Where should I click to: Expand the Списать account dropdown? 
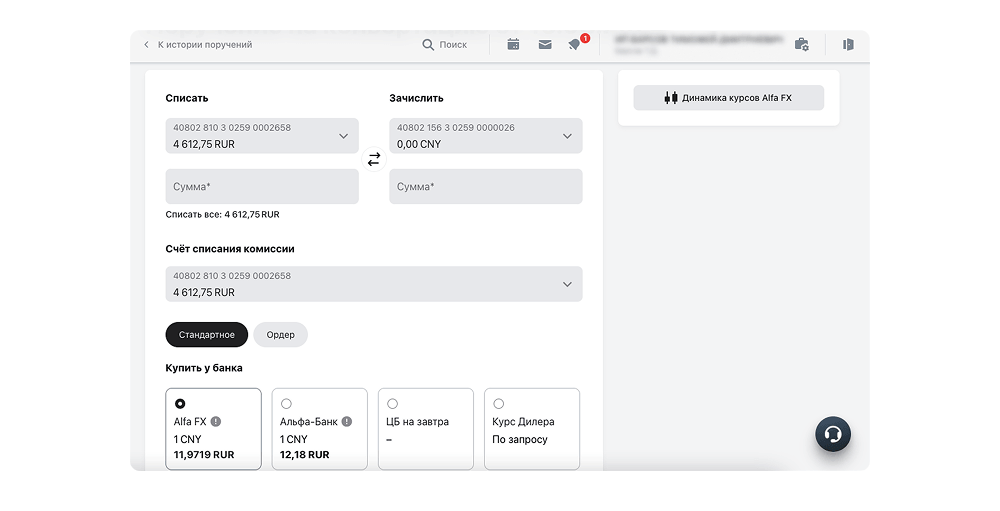(x=262, y=136)
